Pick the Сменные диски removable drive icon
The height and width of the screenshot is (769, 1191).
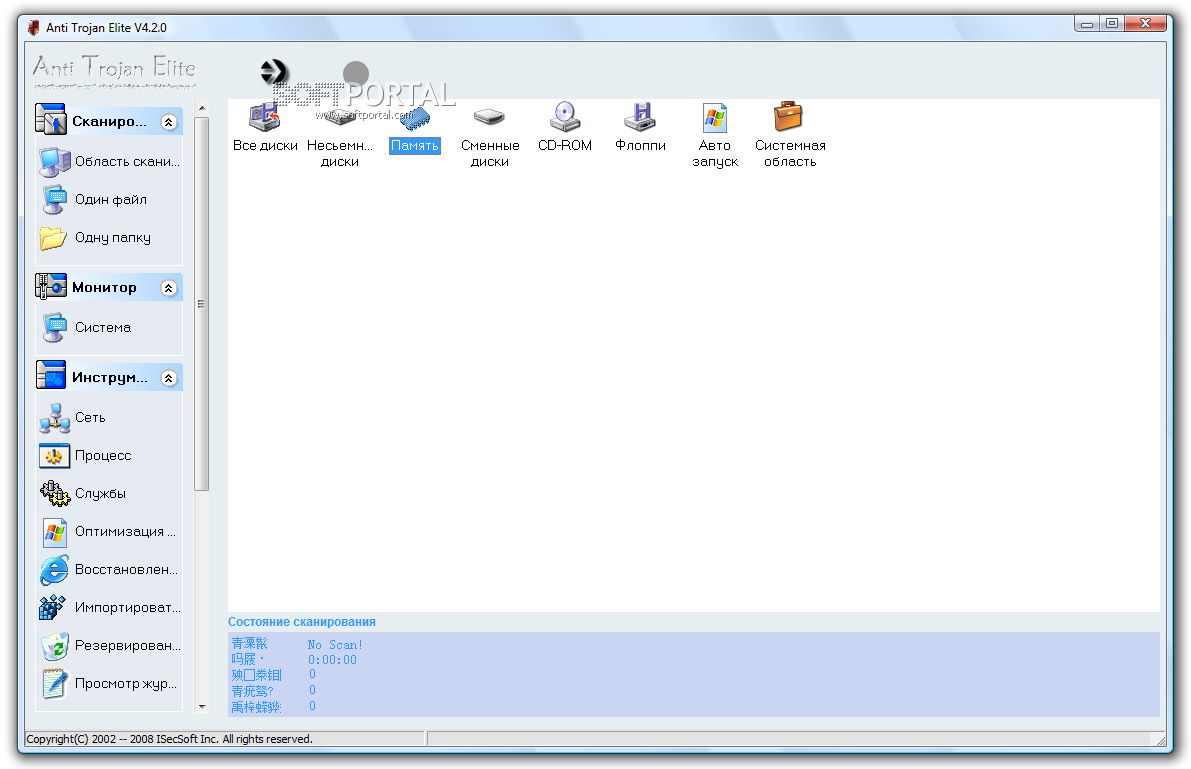tap(489, 117)
